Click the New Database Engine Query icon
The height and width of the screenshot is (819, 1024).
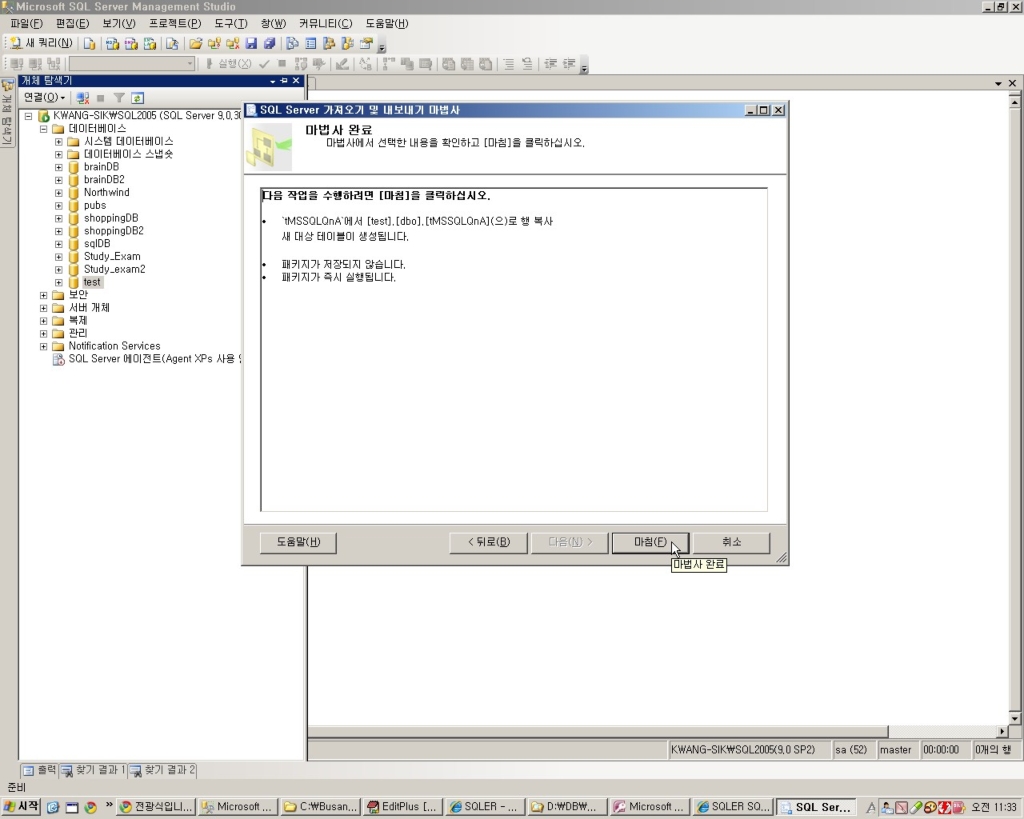(89, 44)
